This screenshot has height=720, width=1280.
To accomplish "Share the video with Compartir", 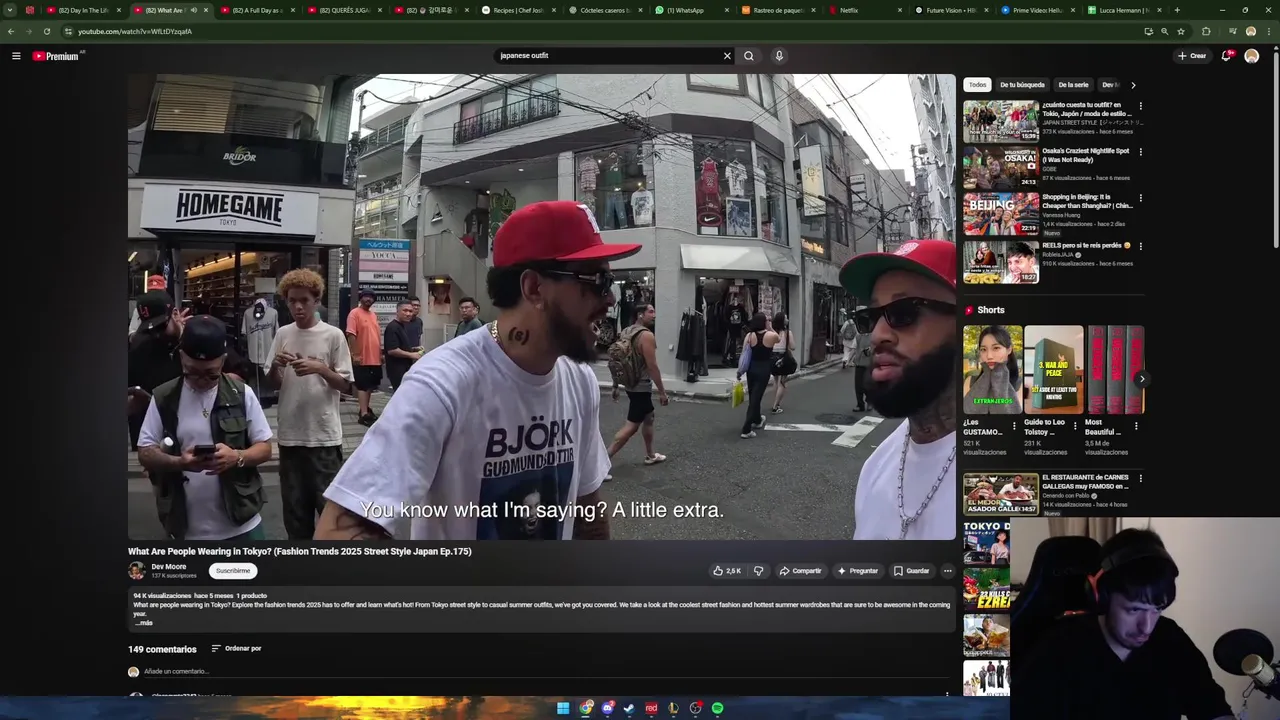I will (x=800, y=571).
